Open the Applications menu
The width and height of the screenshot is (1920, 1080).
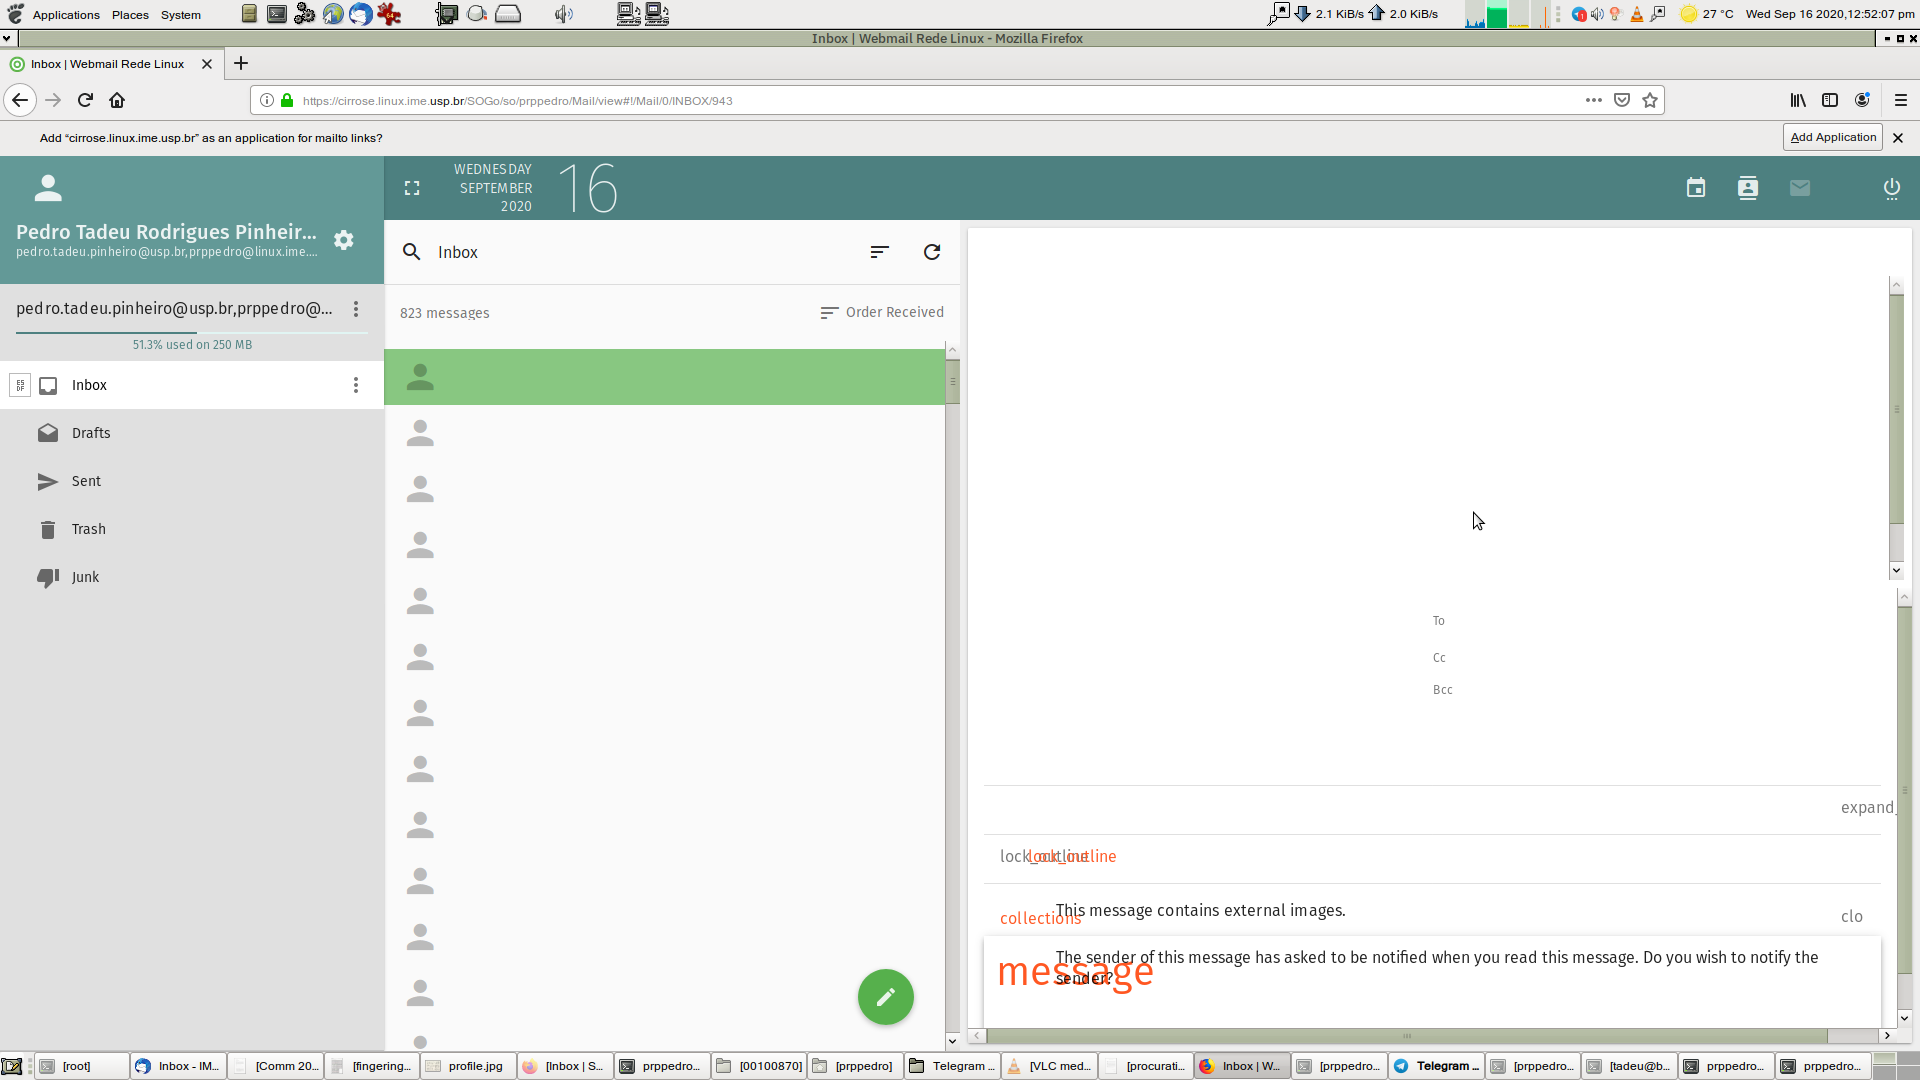[66, 15]
